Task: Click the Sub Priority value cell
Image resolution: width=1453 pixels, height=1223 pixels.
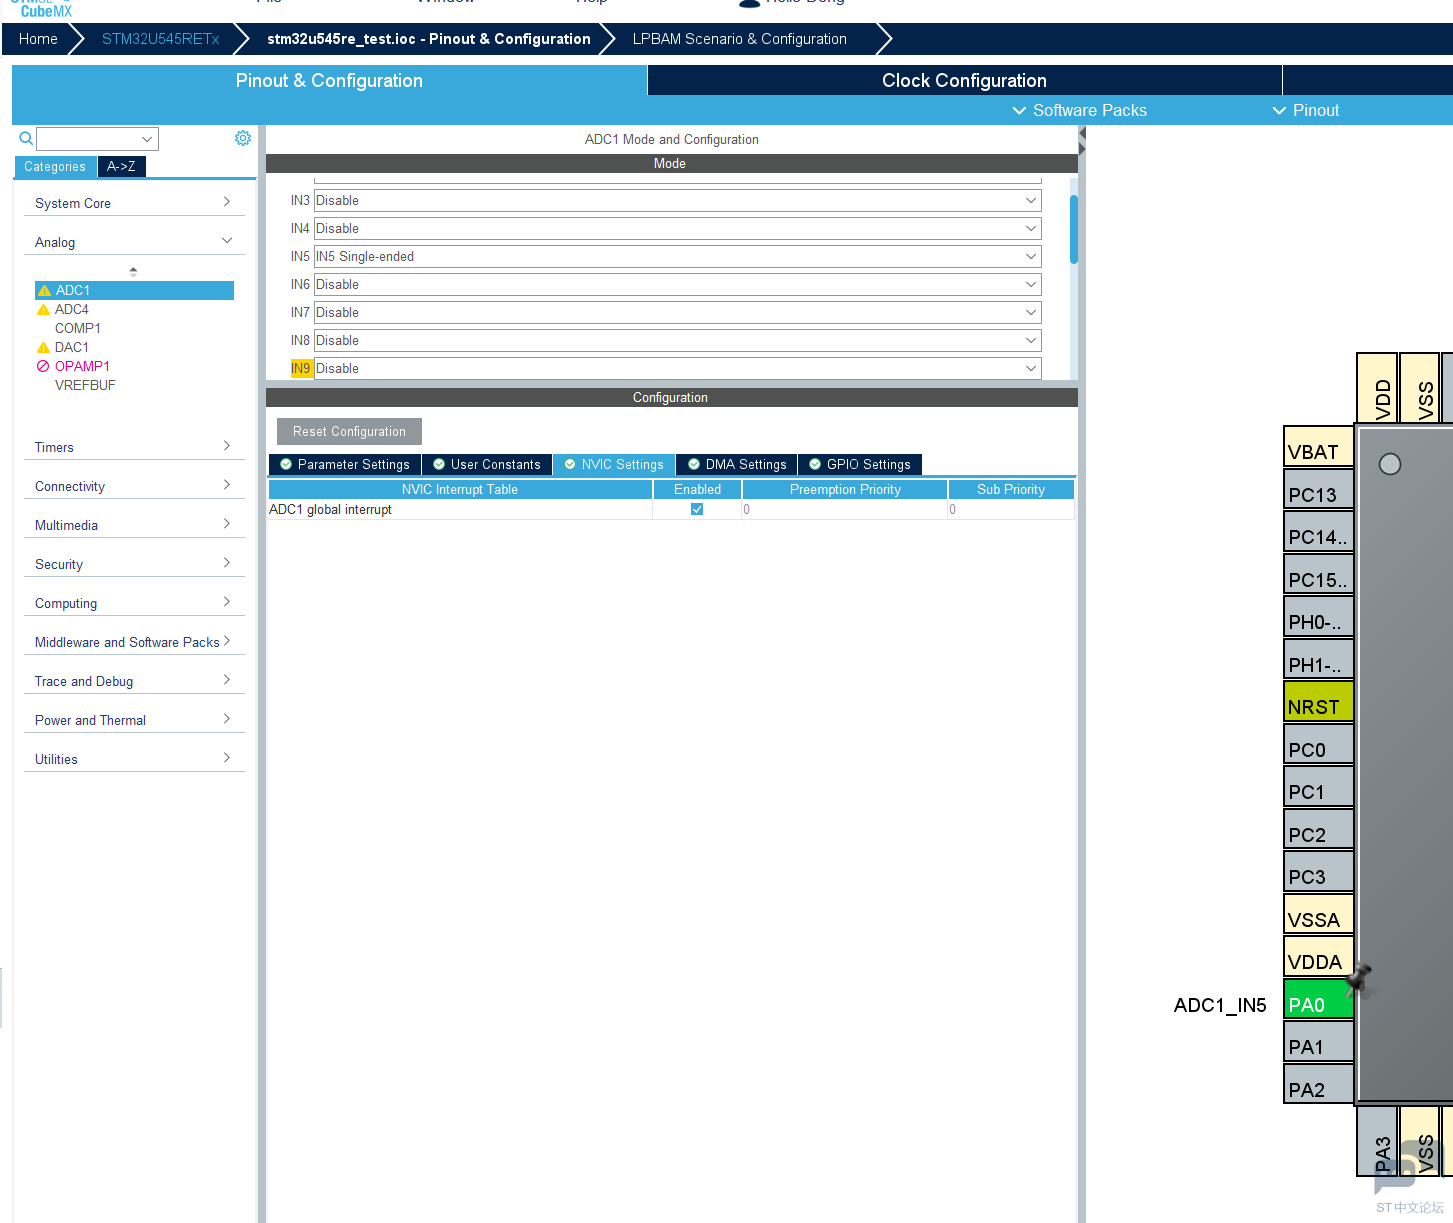Action: 1011,510
